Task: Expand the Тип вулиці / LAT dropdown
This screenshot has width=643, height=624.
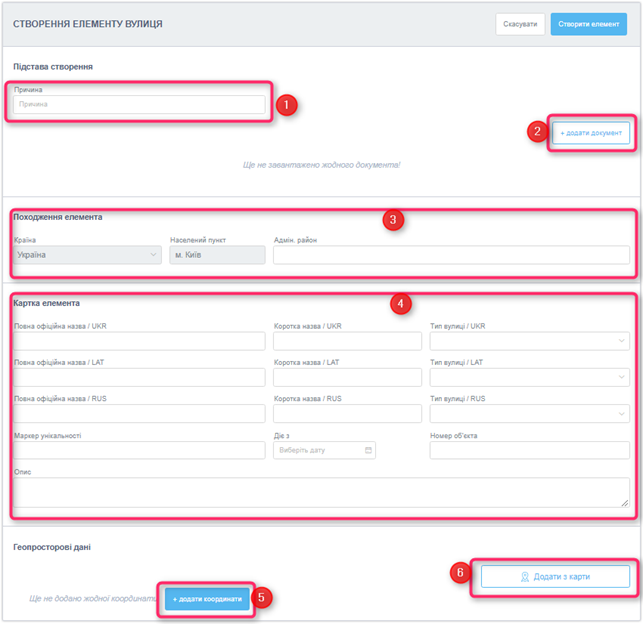Action: 529,378
